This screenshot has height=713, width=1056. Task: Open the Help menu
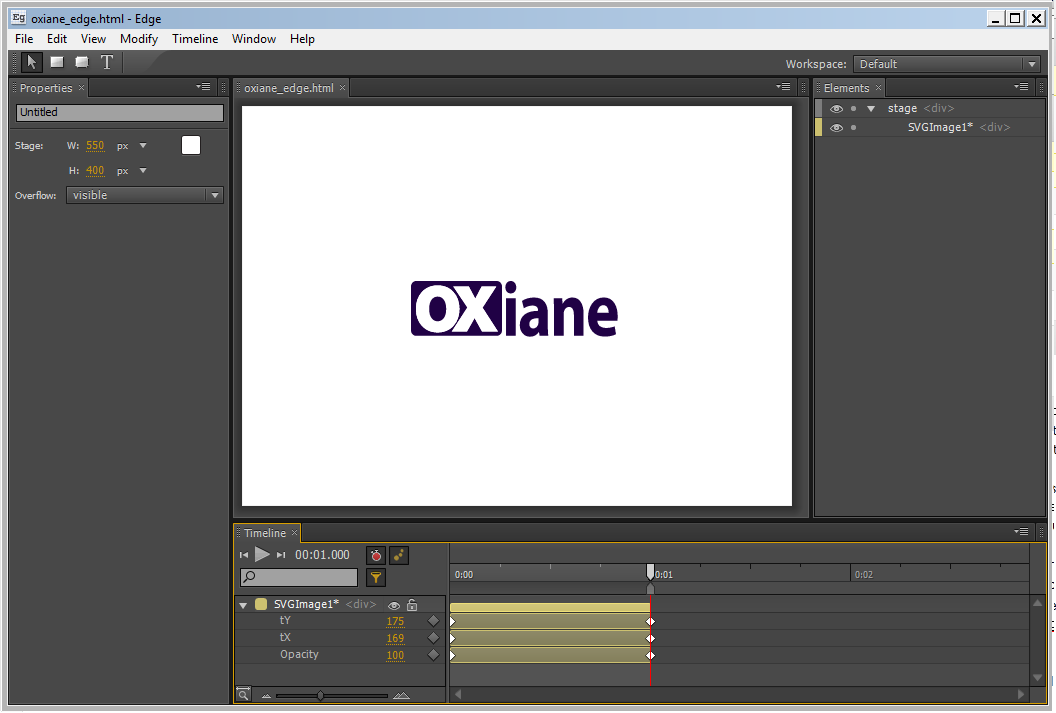click(302, 39)
